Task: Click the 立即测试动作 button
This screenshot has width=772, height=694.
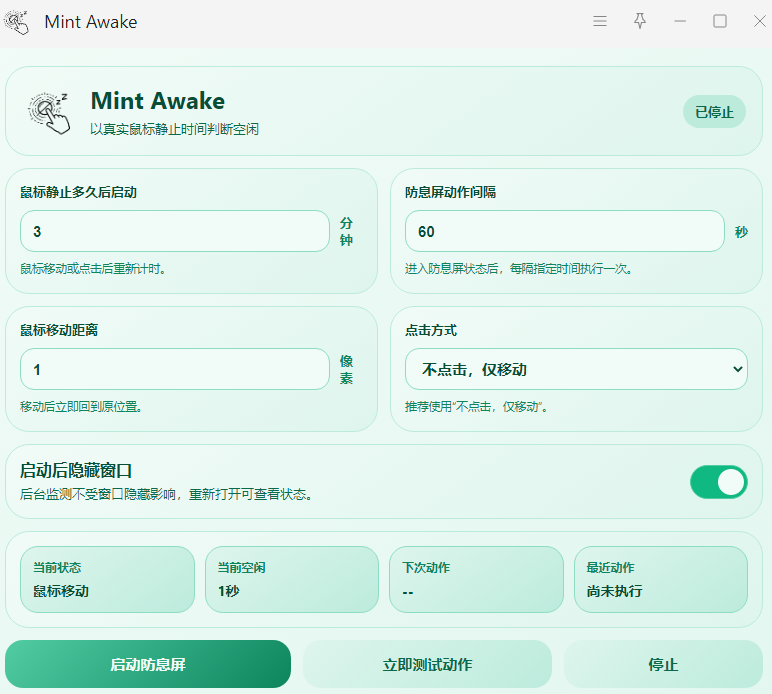Action: point(427,664)
